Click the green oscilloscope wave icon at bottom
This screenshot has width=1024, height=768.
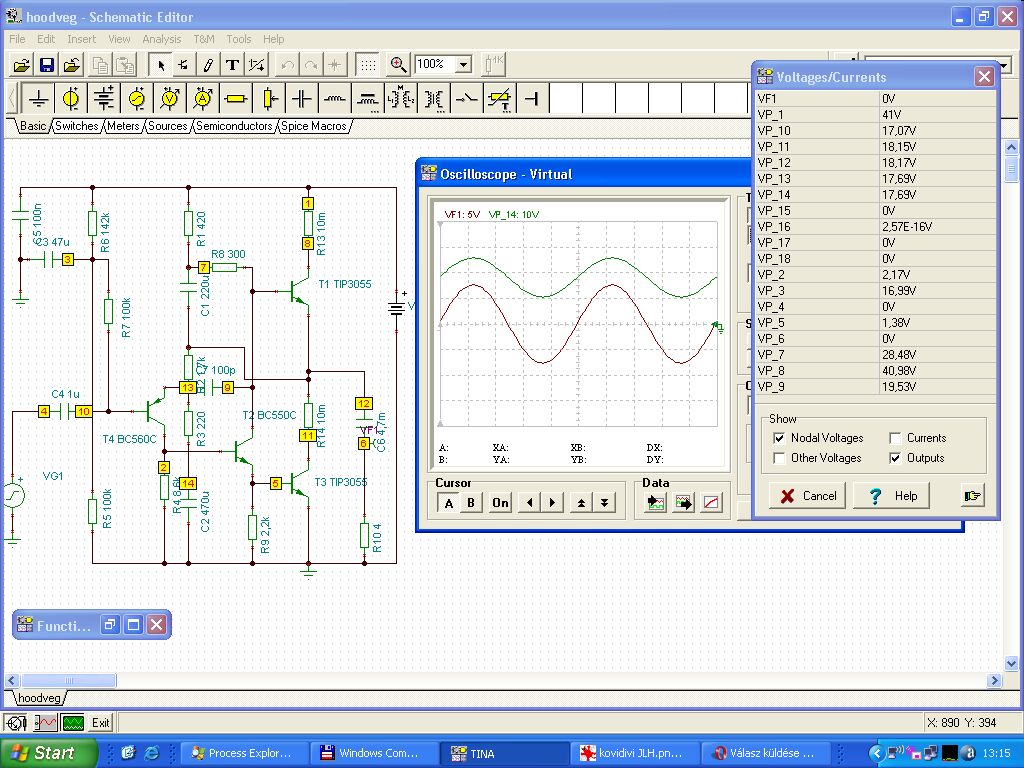coord(73,723)
